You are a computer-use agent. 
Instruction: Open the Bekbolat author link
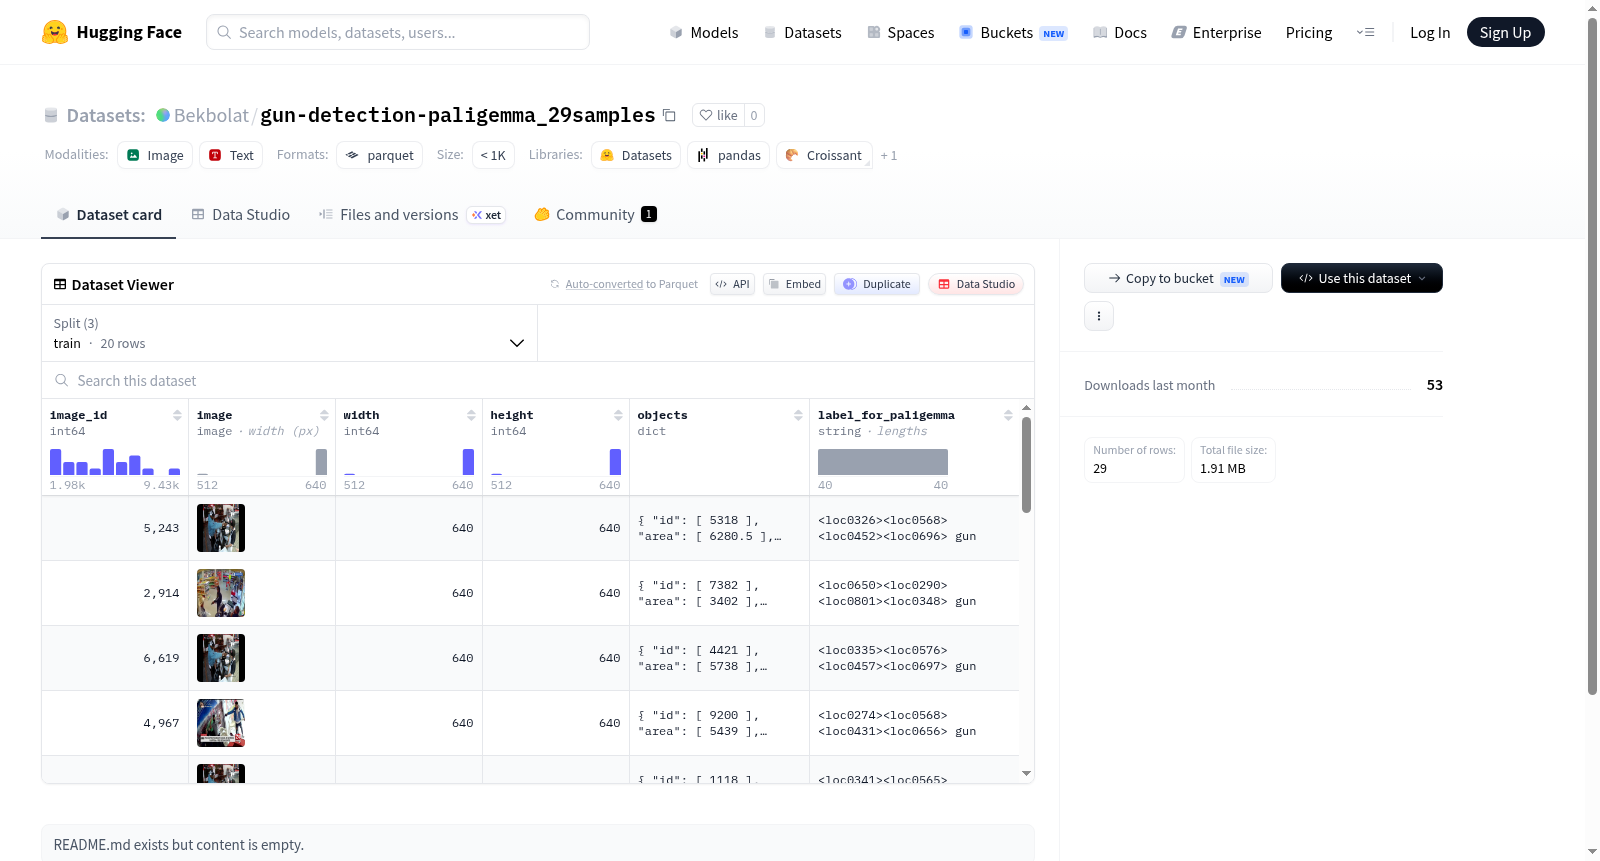pyautogui.click(x=211, y=115)
